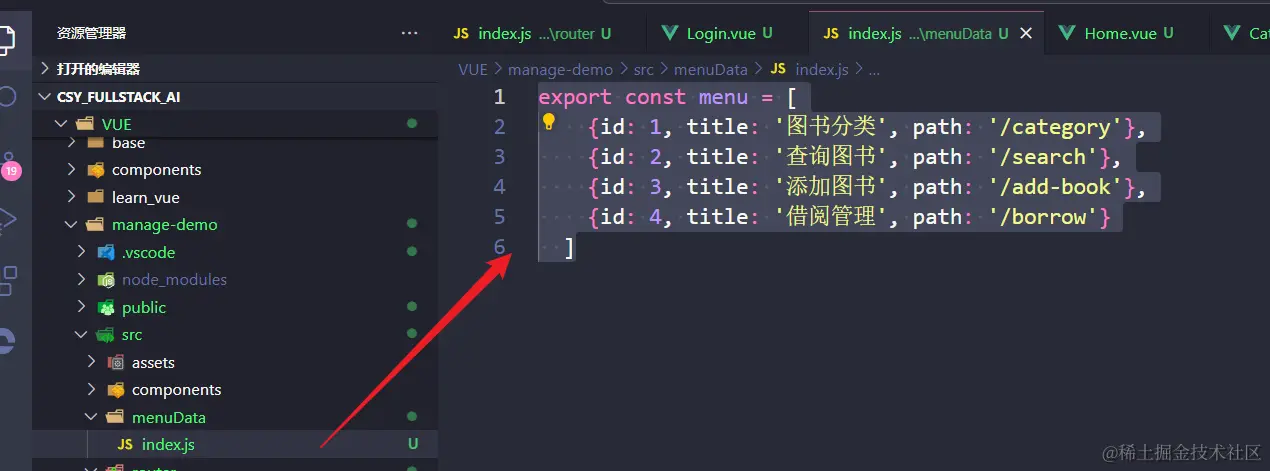Click the public folder icon
This screenshot has width=1270, height=471.
point(105,307)
